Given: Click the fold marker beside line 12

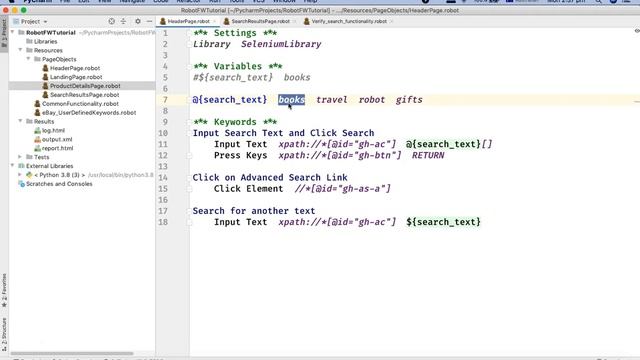Looking at the screenshot, I should tap(189, 156).
